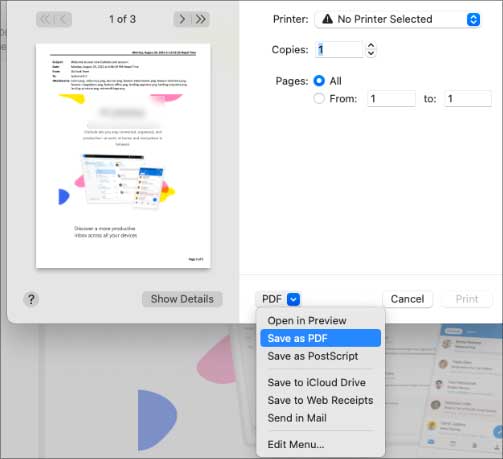This screenshot has width=503, height=459.
Task: Choose Open in Preview from the PDF menu
Action: (x=320, y=321)
